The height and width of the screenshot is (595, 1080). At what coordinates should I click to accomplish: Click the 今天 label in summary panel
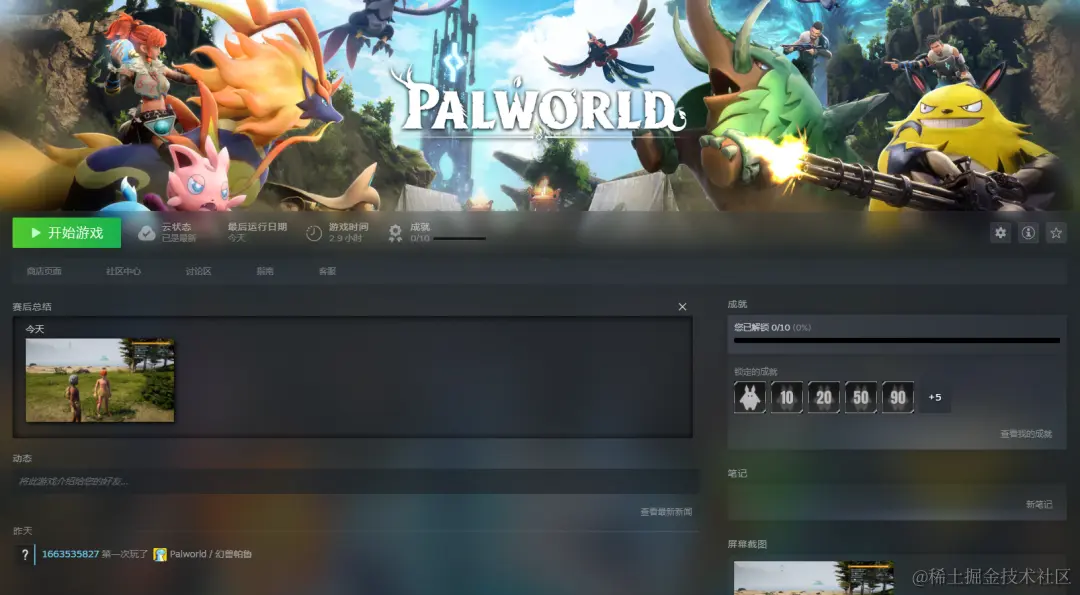click(x=34, y=329)
